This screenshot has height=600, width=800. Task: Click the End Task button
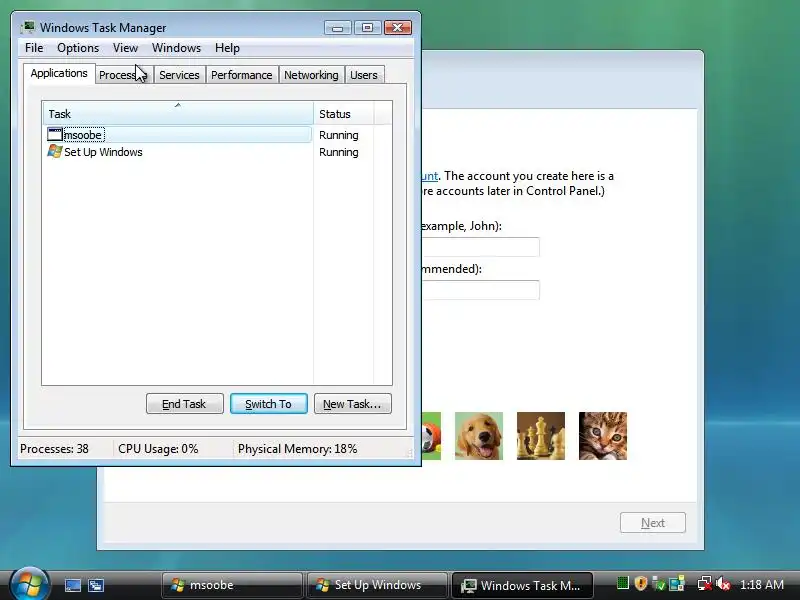[185, 404]
